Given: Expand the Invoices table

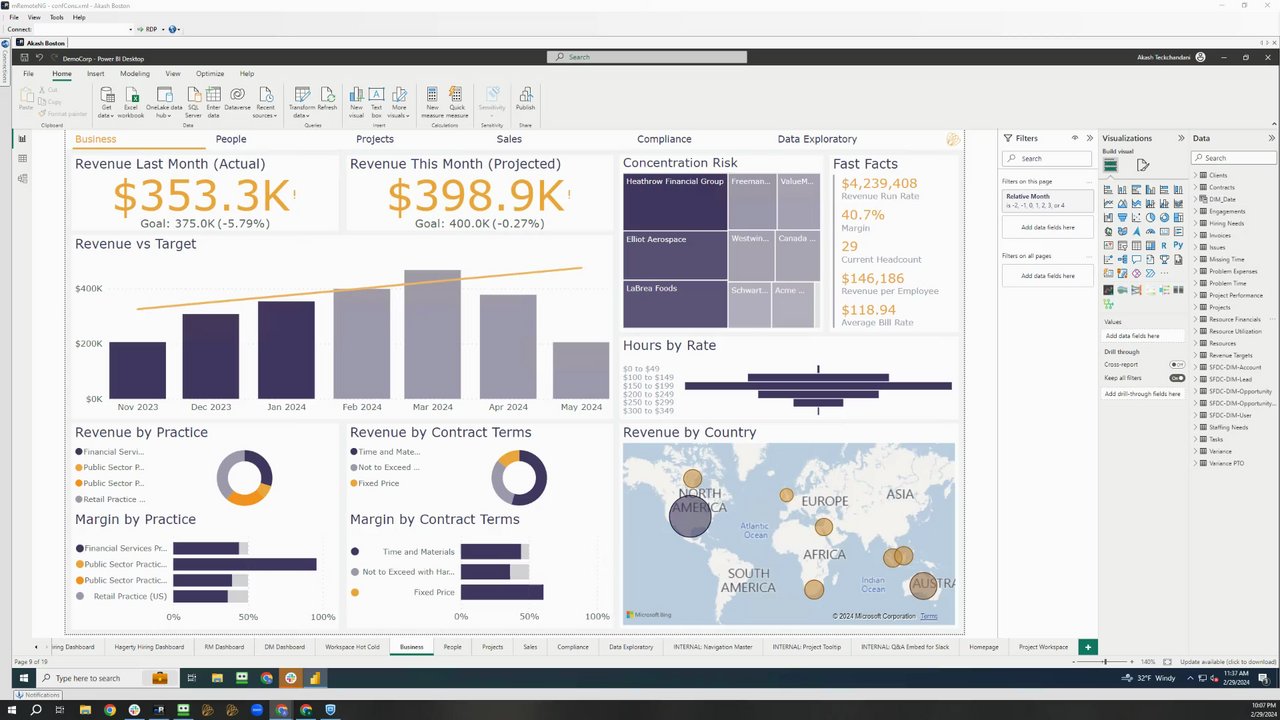Looking at the screenshot, I should pos(1195,235).
